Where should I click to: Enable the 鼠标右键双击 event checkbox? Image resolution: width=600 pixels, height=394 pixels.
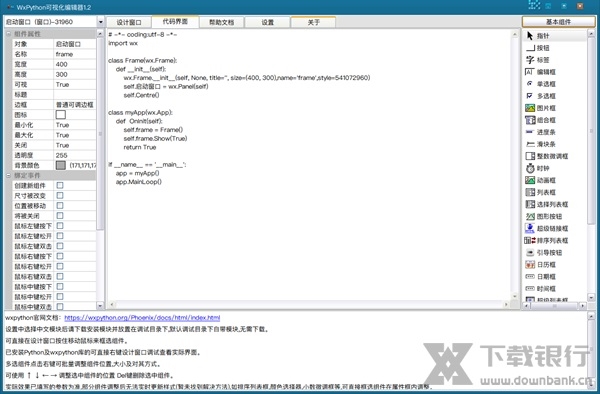click(x=60, y=277)
